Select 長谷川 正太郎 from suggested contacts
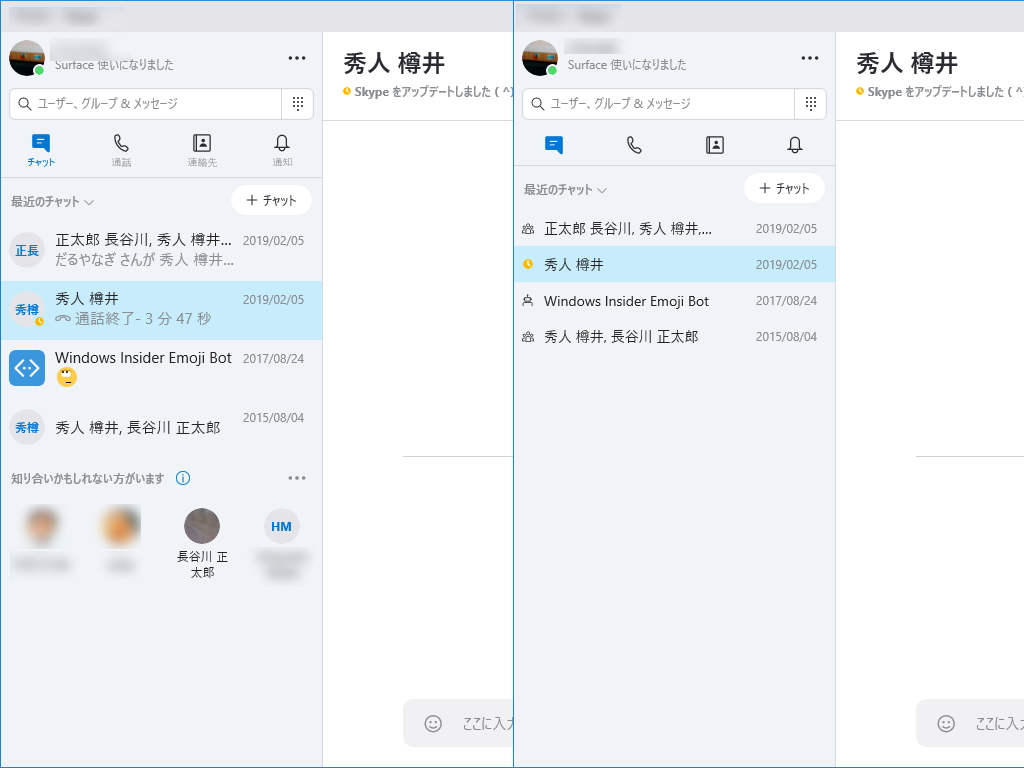 click(x=202, y=526)
